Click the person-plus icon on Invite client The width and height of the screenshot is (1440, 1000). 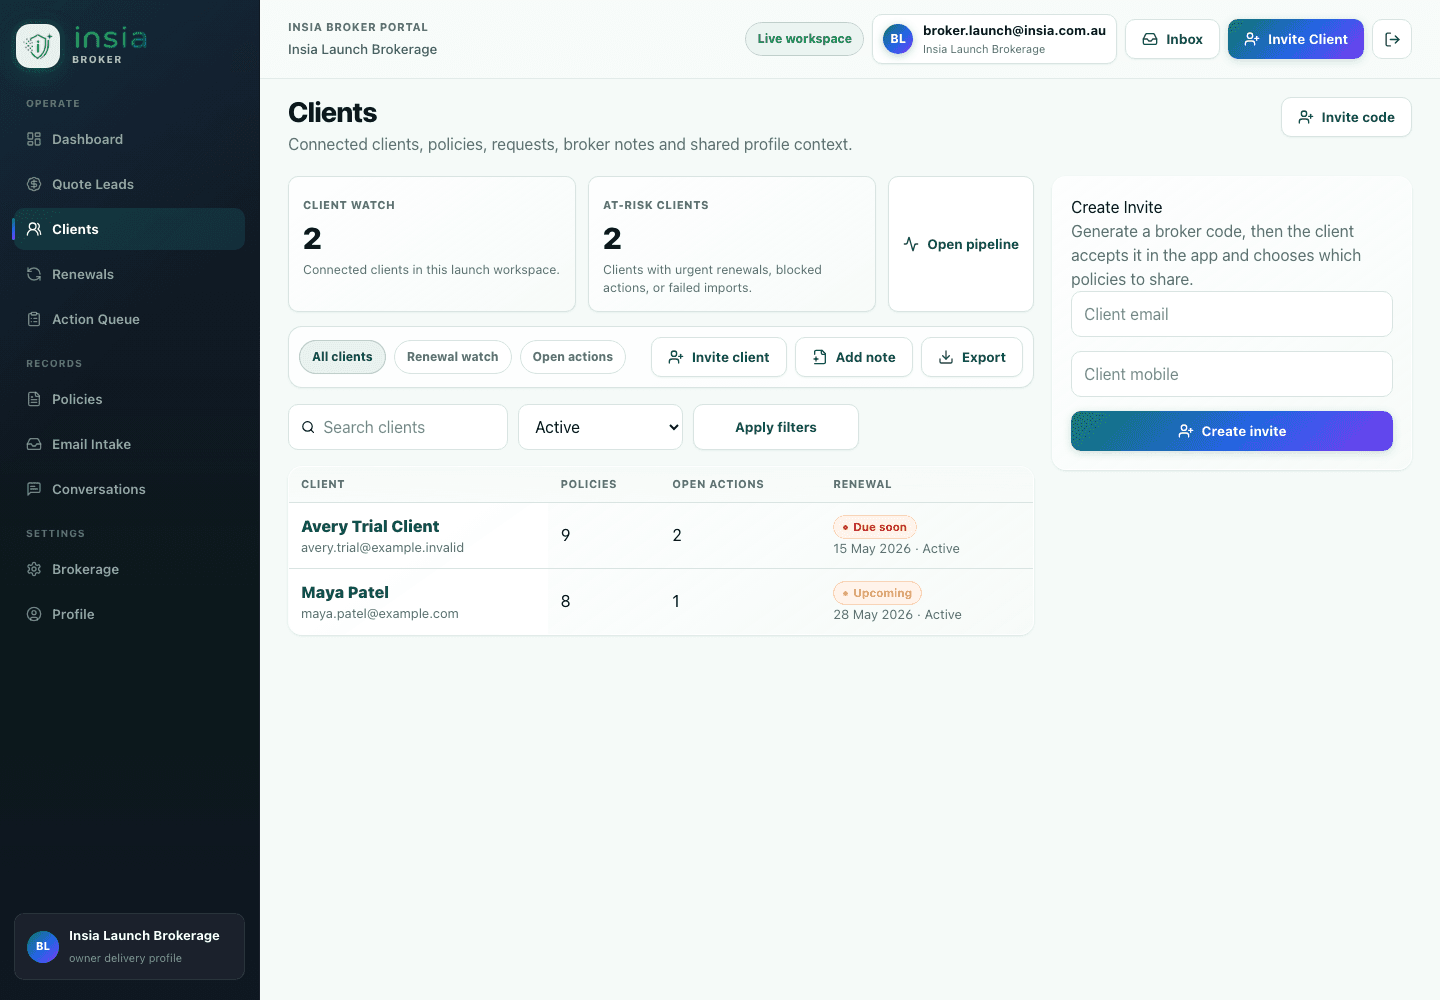coord(676,357)
